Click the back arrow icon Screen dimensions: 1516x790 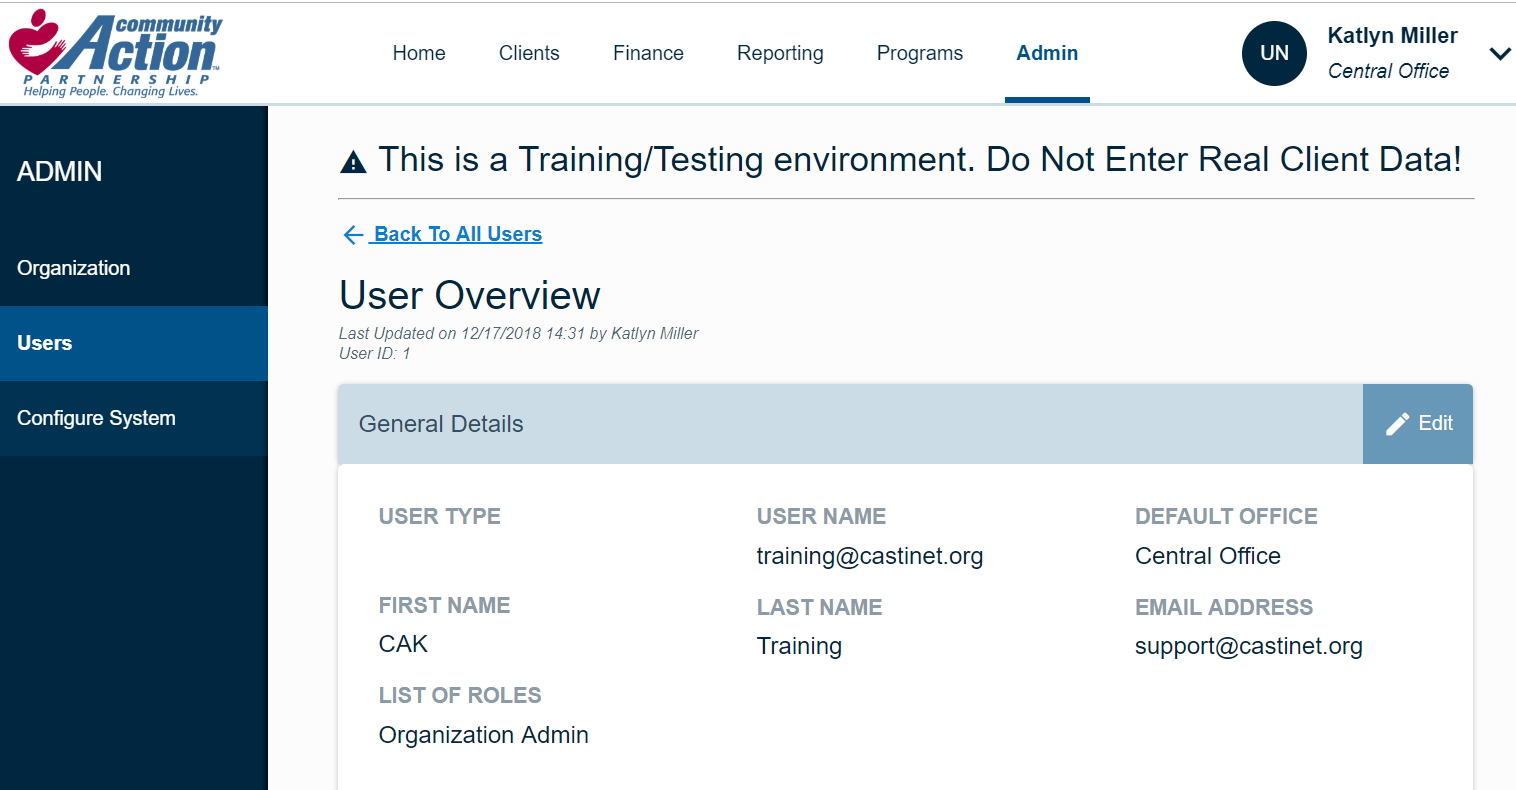[x=353, y=235]
